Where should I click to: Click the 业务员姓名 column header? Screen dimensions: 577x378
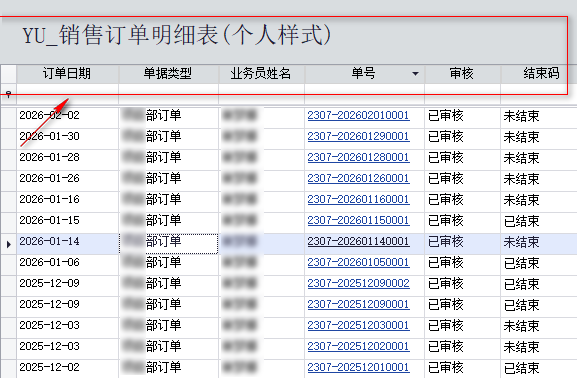[261, 74]
